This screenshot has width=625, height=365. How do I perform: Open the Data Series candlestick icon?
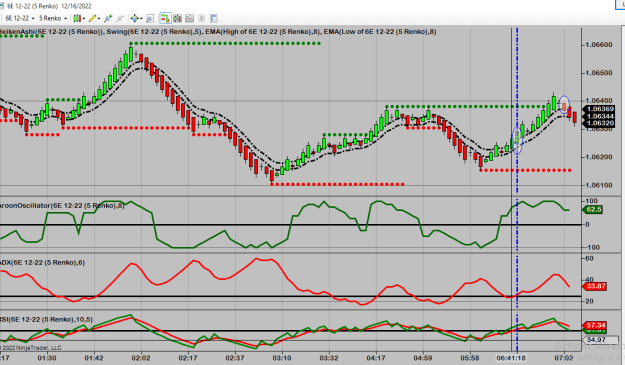(177, 18)
